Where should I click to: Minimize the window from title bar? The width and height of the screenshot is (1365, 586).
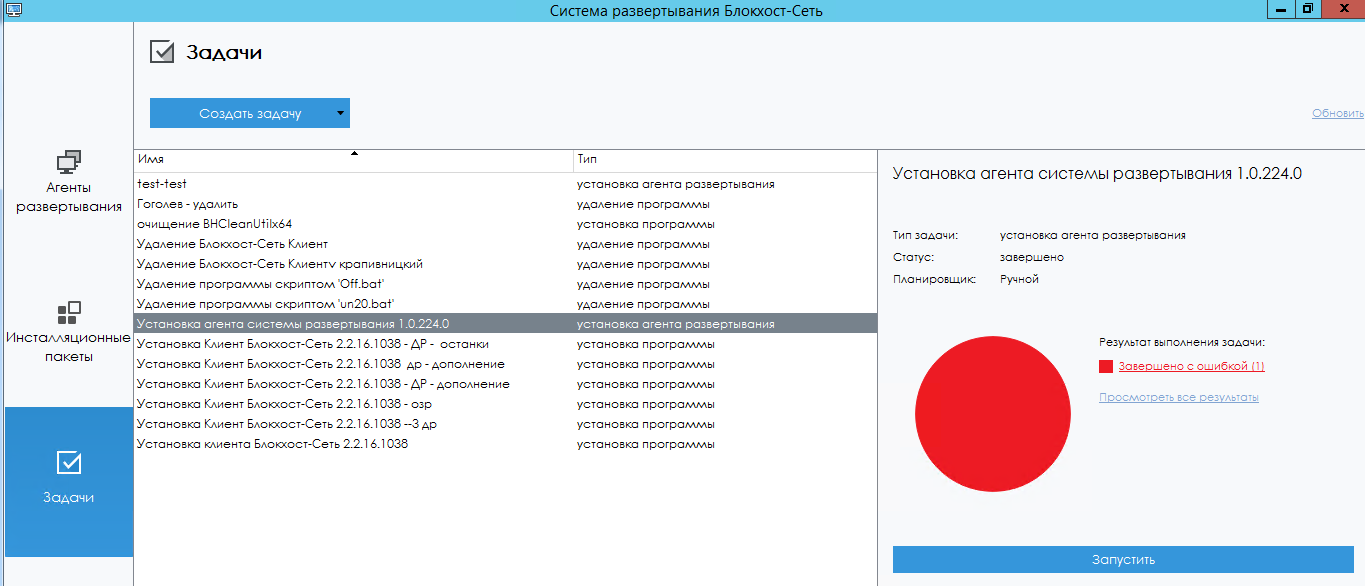1280,9
